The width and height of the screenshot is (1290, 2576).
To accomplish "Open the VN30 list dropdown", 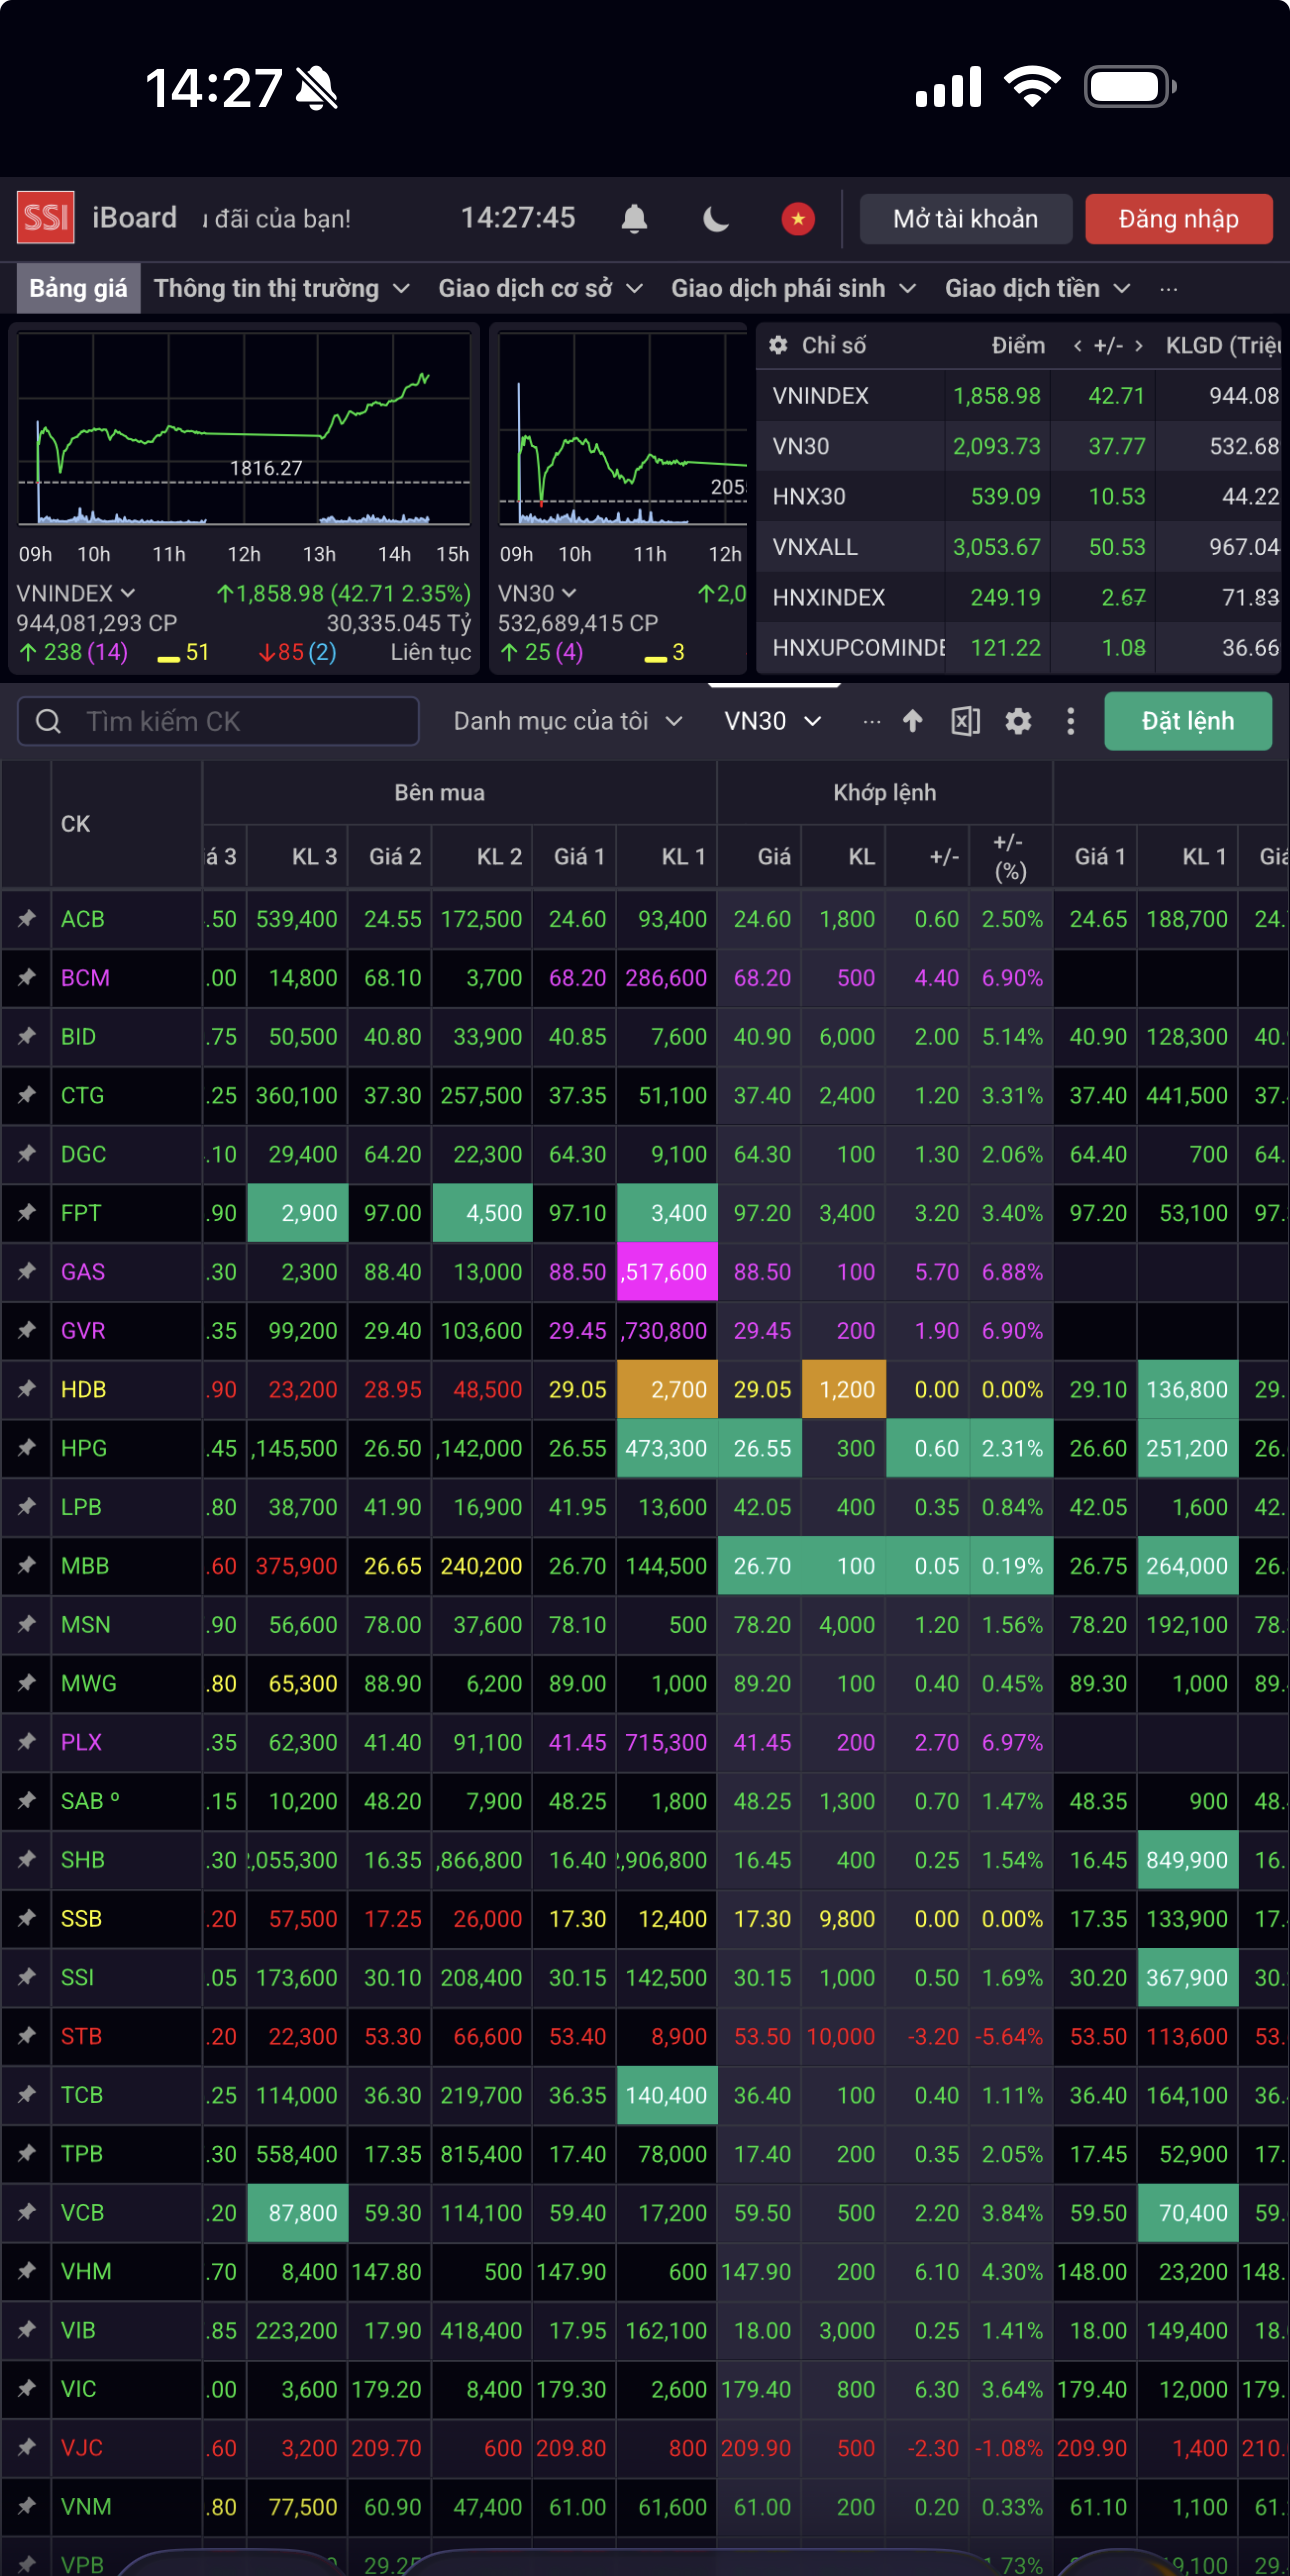I will tap(772, 721).
